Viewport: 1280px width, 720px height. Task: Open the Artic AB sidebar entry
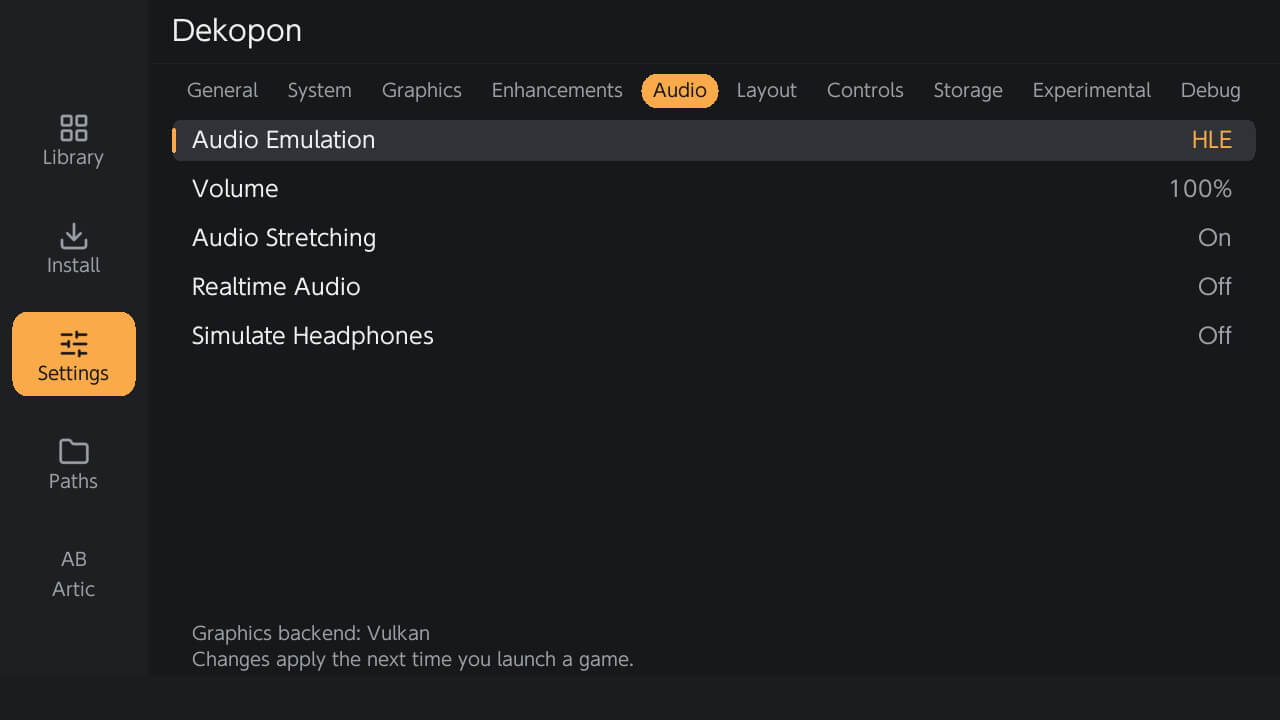74,574
